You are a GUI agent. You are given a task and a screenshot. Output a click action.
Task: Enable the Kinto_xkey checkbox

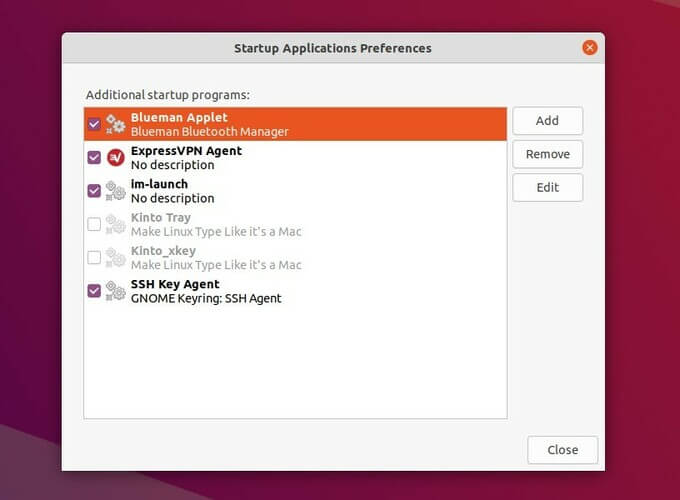94,258
